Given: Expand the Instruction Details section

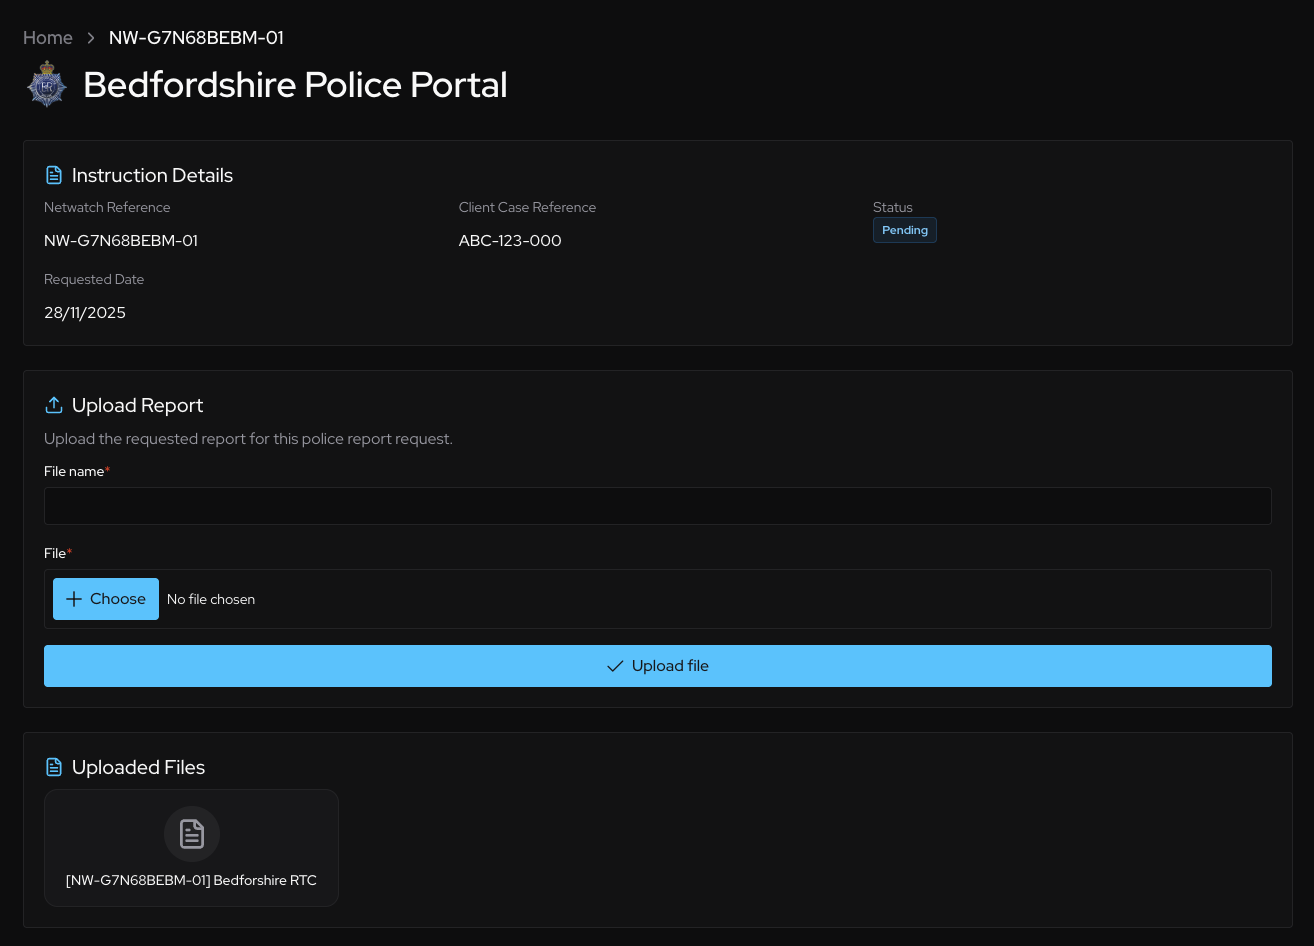Looking at the screenshot, I should click(x=152, y=174).
